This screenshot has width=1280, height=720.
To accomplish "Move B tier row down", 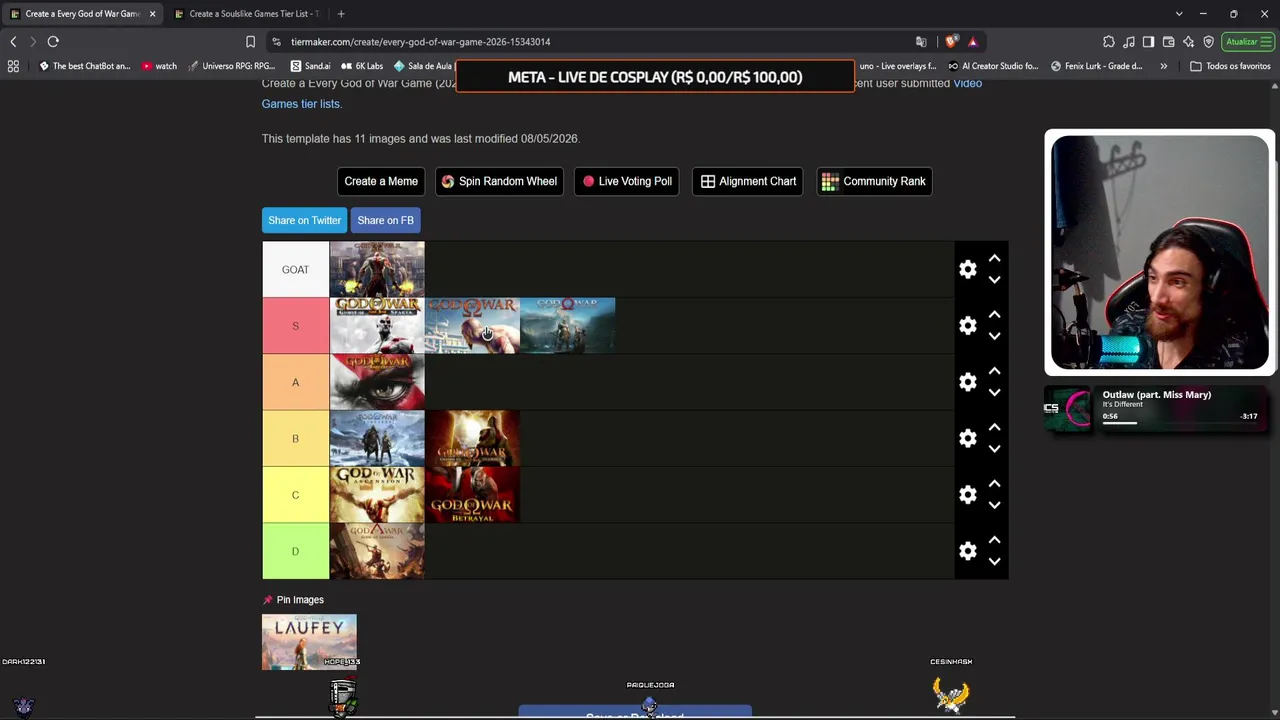I will tap(994, 449).
